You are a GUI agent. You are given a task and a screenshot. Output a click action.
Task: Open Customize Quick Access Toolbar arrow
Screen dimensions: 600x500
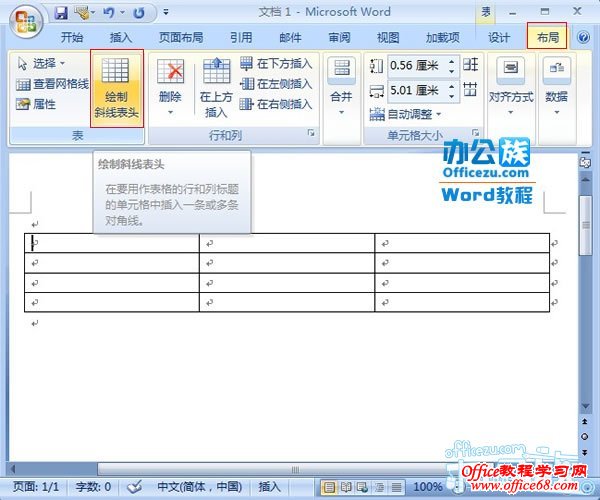[x=166, y=12]
